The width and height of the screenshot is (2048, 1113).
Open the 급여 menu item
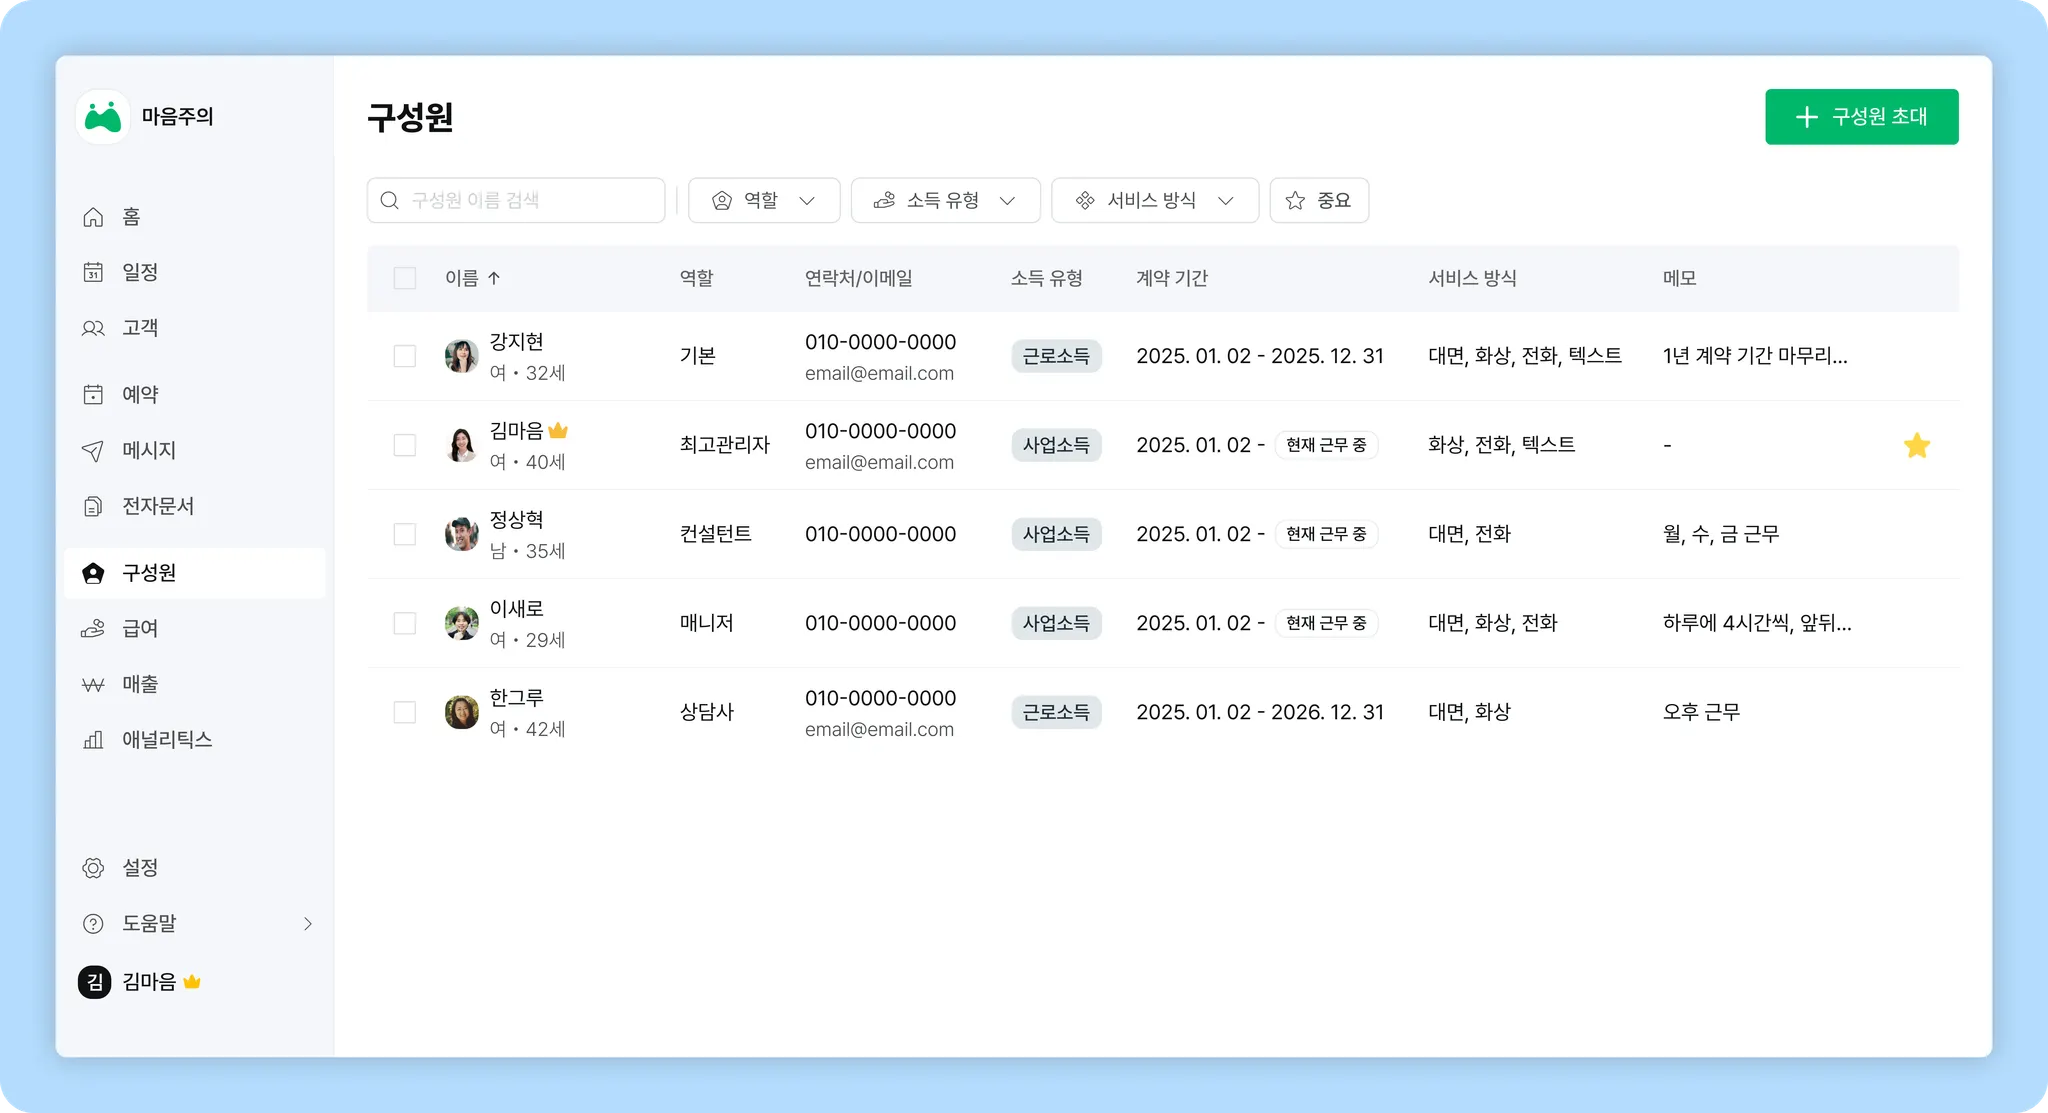click(x=140, y=628)
